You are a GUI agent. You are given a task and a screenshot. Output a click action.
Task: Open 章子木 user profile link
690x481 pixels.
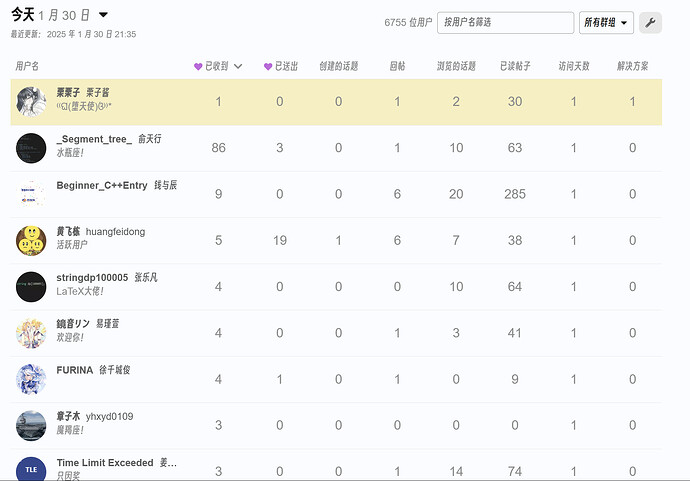click(68, 416)
